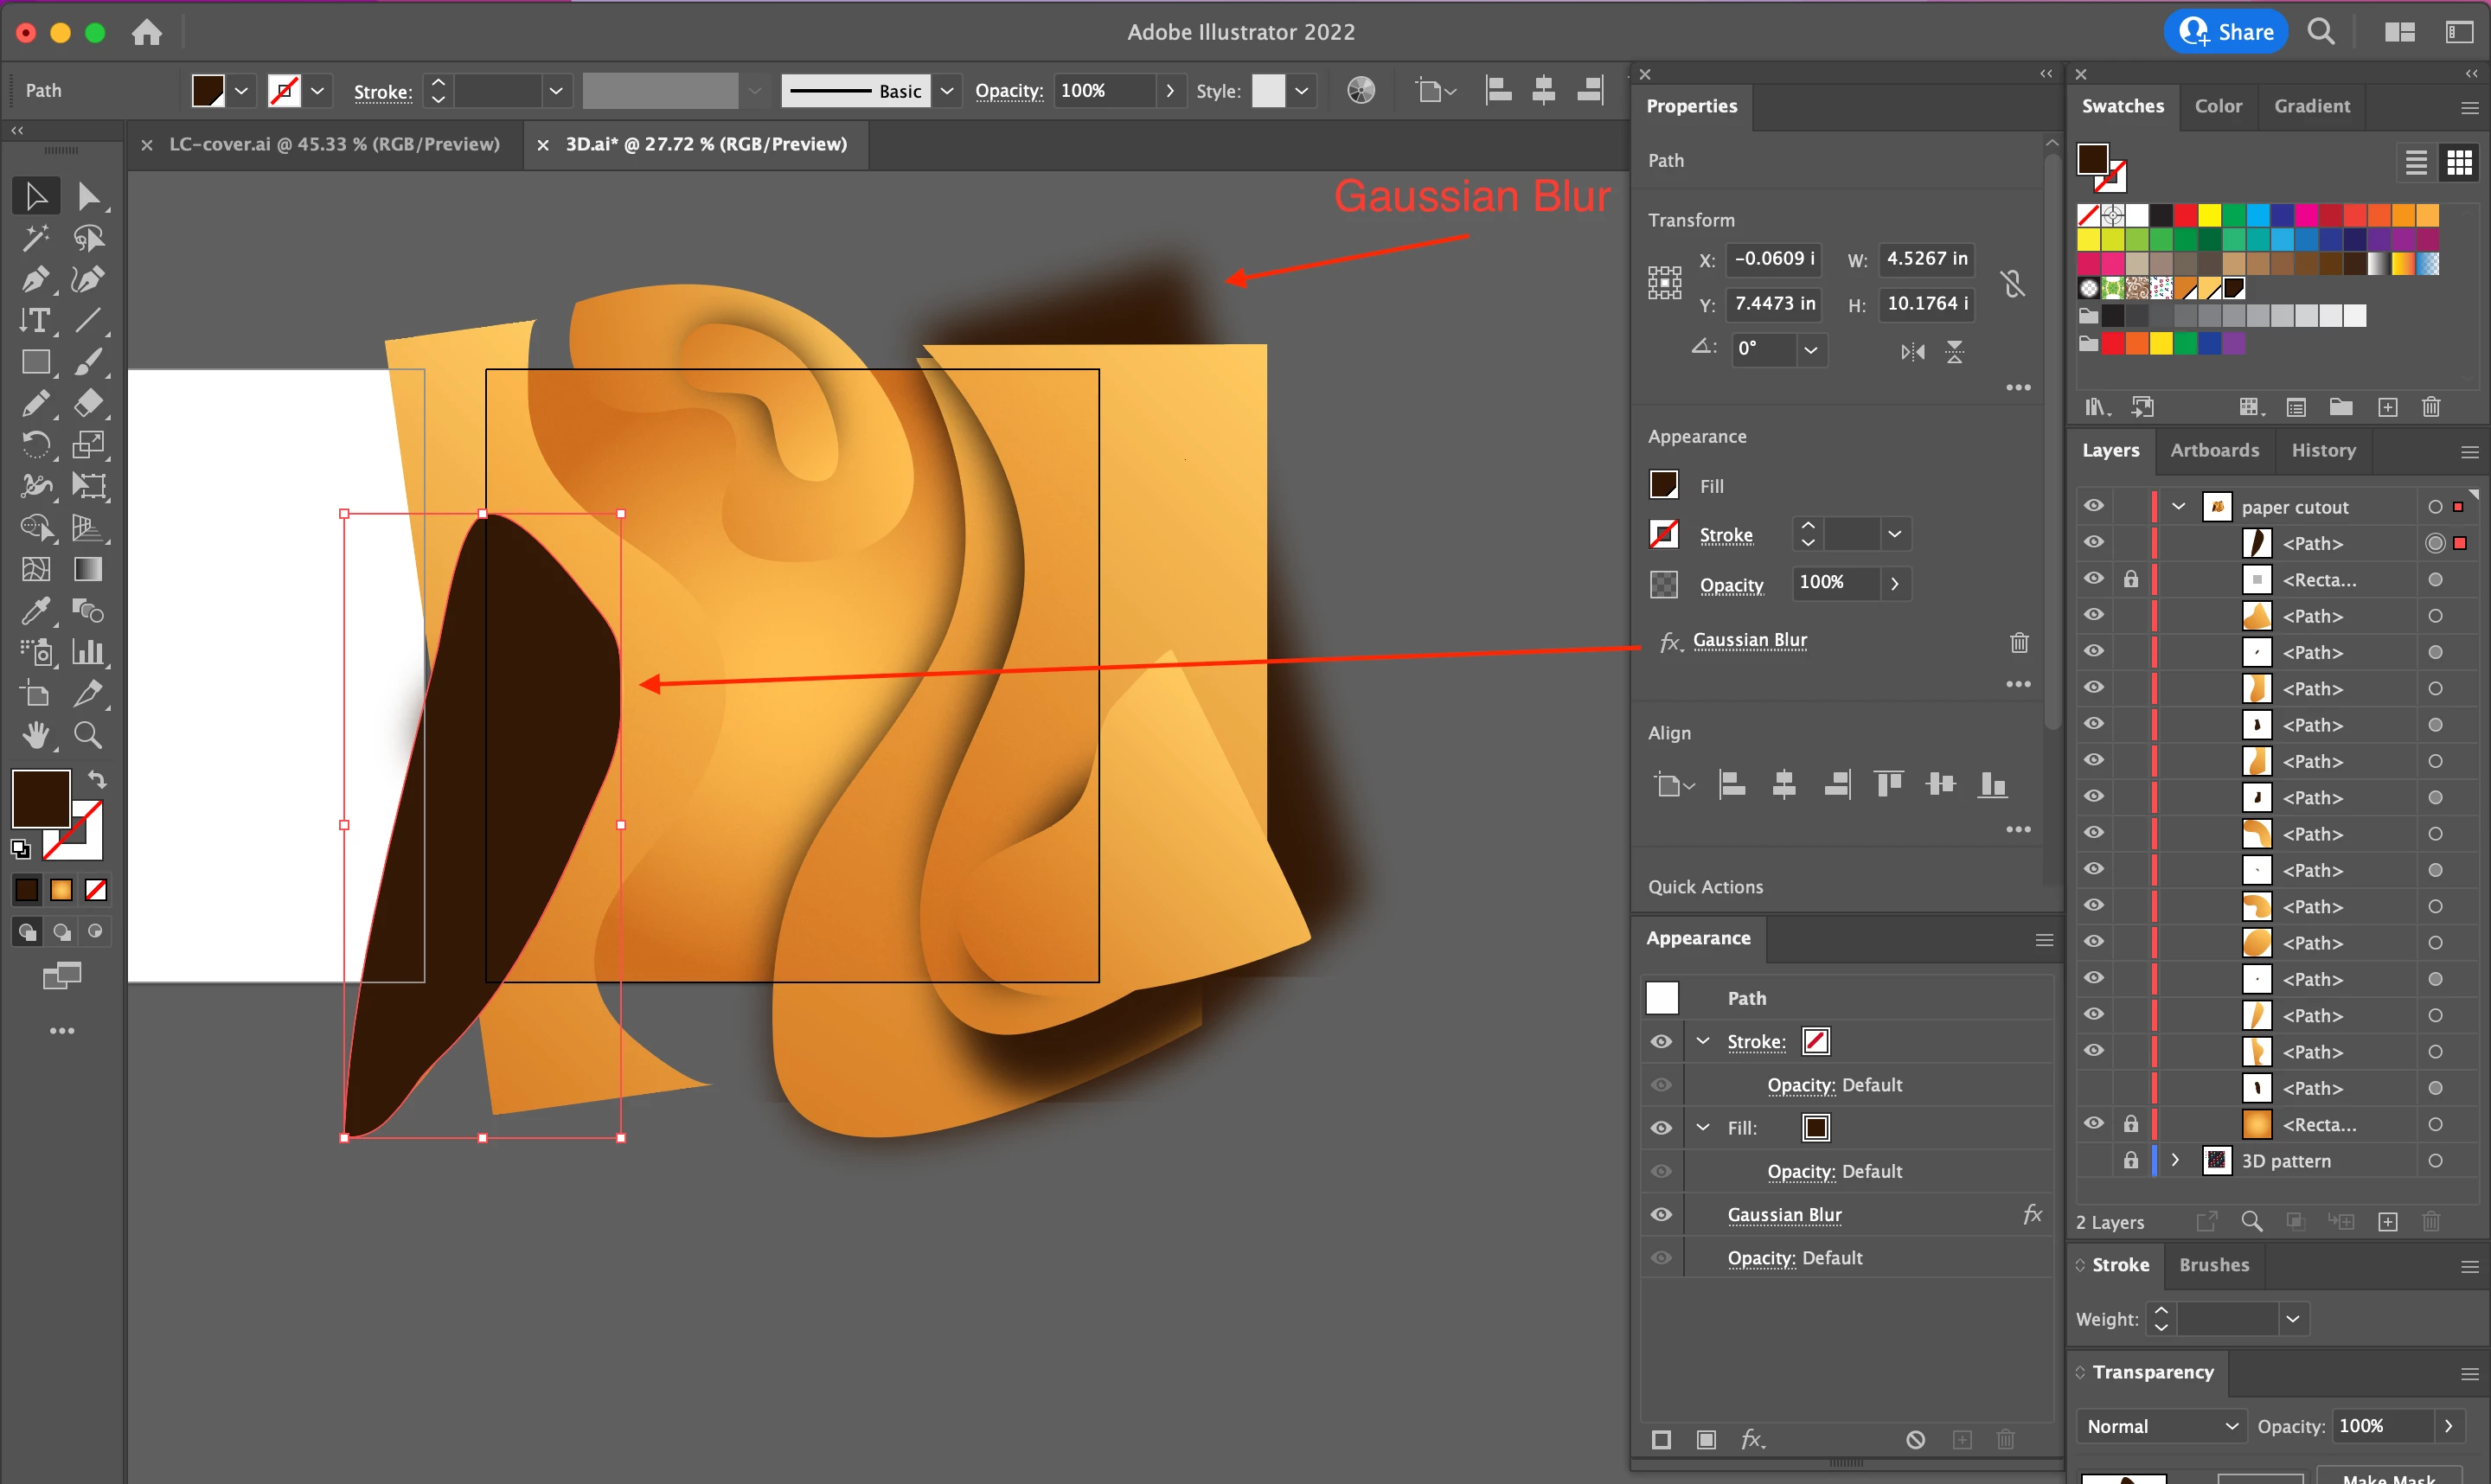This screenshot has height=1484, width=2491.
Task: Click the Fill color swatch in Properties
Action: 1664,485
